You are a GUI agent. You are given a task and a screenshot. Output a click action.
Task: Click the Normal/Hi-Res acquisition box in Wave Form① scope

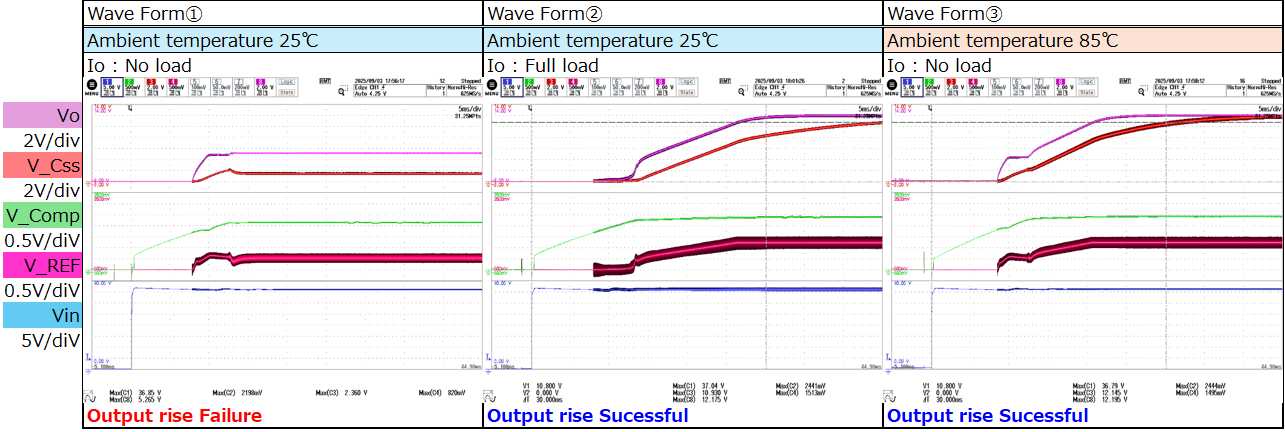(x=464, y=91)
